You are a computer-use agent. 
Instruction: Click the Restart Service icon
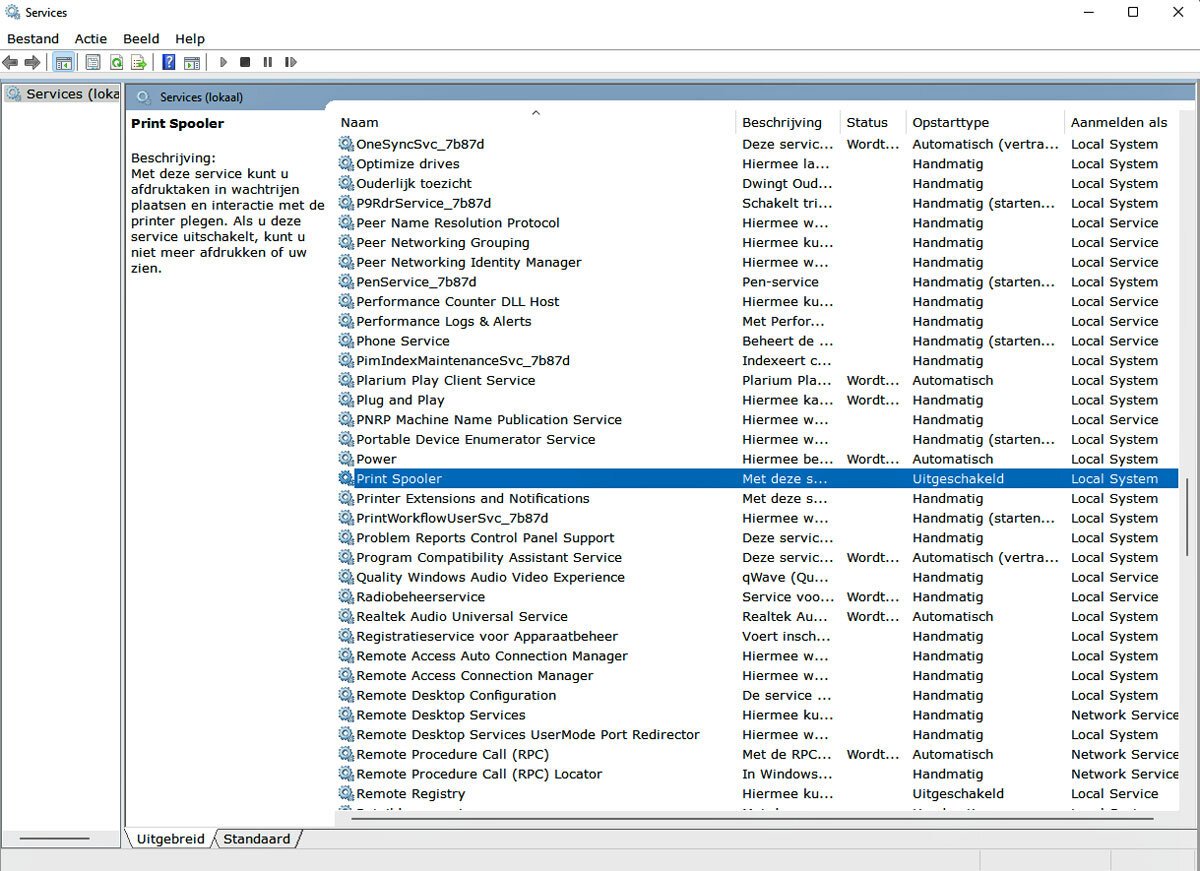pyautogui.click(x=290, y=62)
